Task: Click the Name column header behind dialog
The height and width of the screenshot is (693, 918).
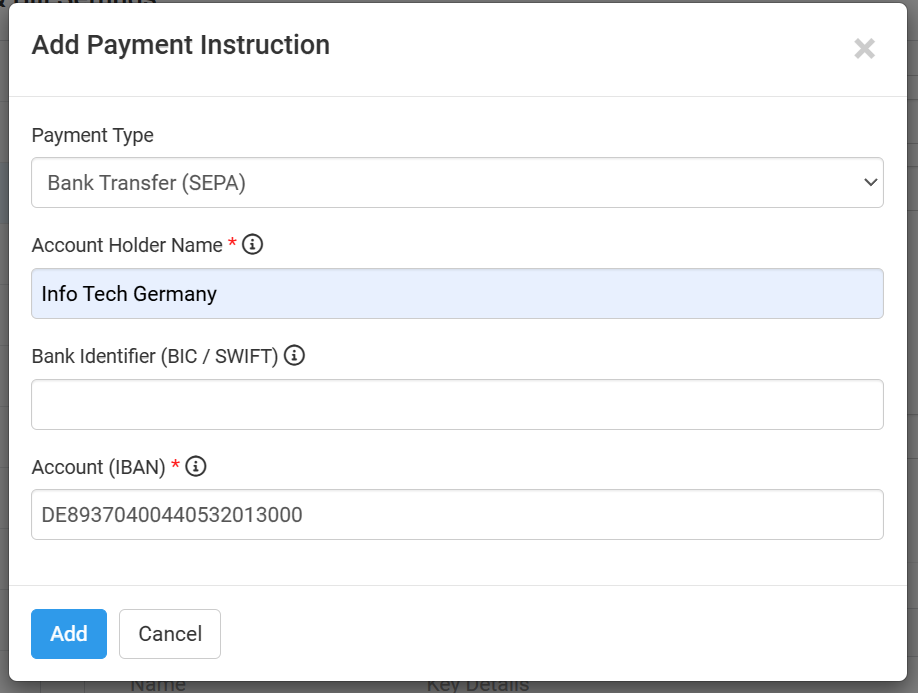Action: tap(158, 686)
